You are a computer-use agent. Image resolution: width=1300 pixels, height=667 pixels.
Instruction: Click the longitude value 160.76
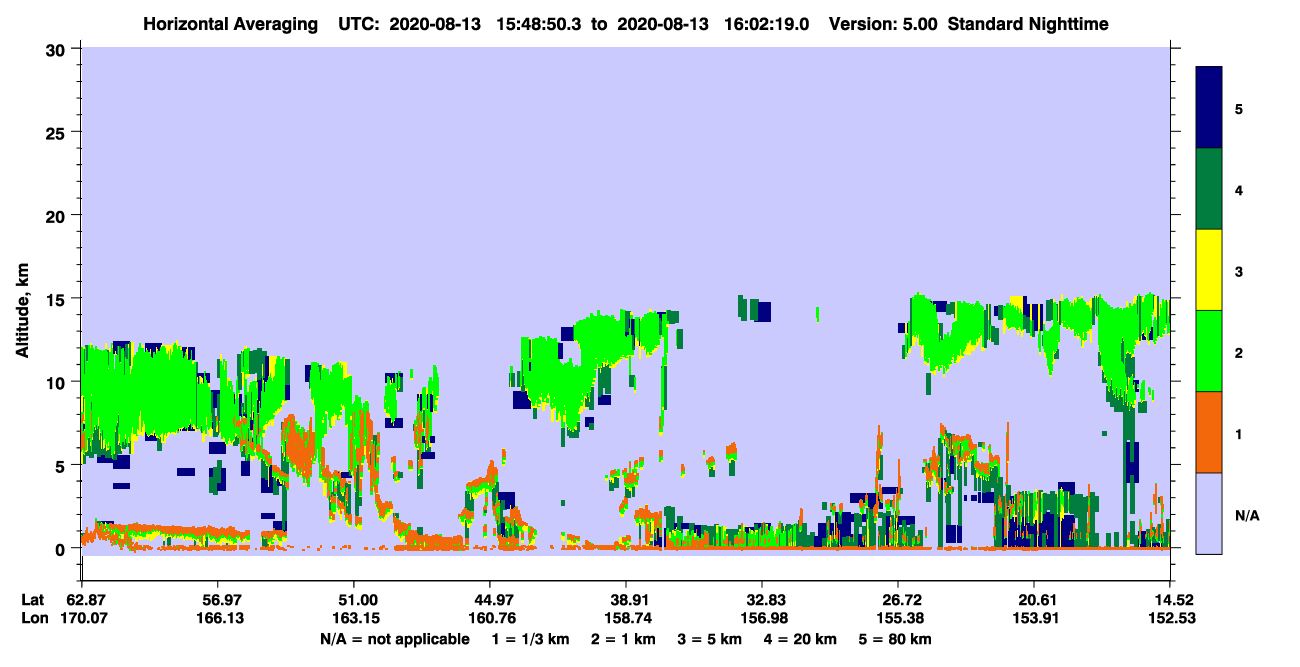pyautogui.click(x=490, y=619)
